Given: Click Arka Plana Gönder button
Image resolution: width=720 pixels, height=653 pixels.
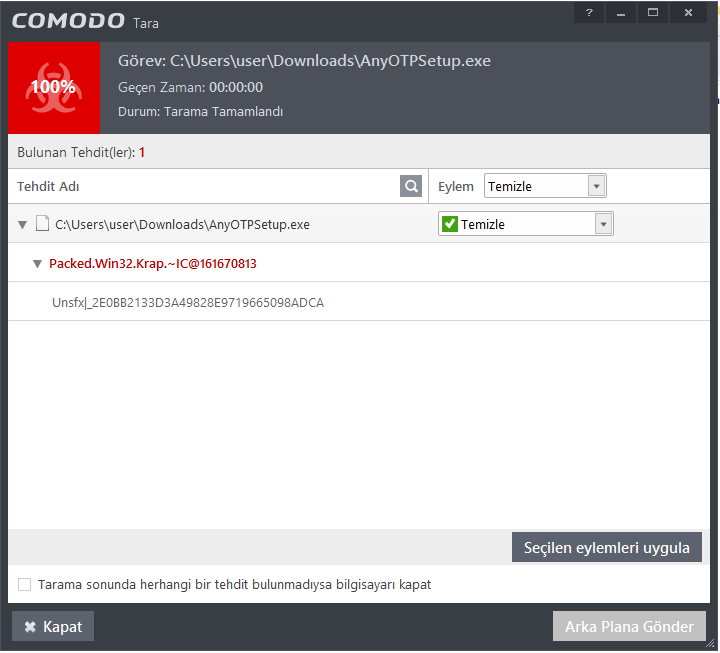Looking at the screenshot, I should [629, 626].
